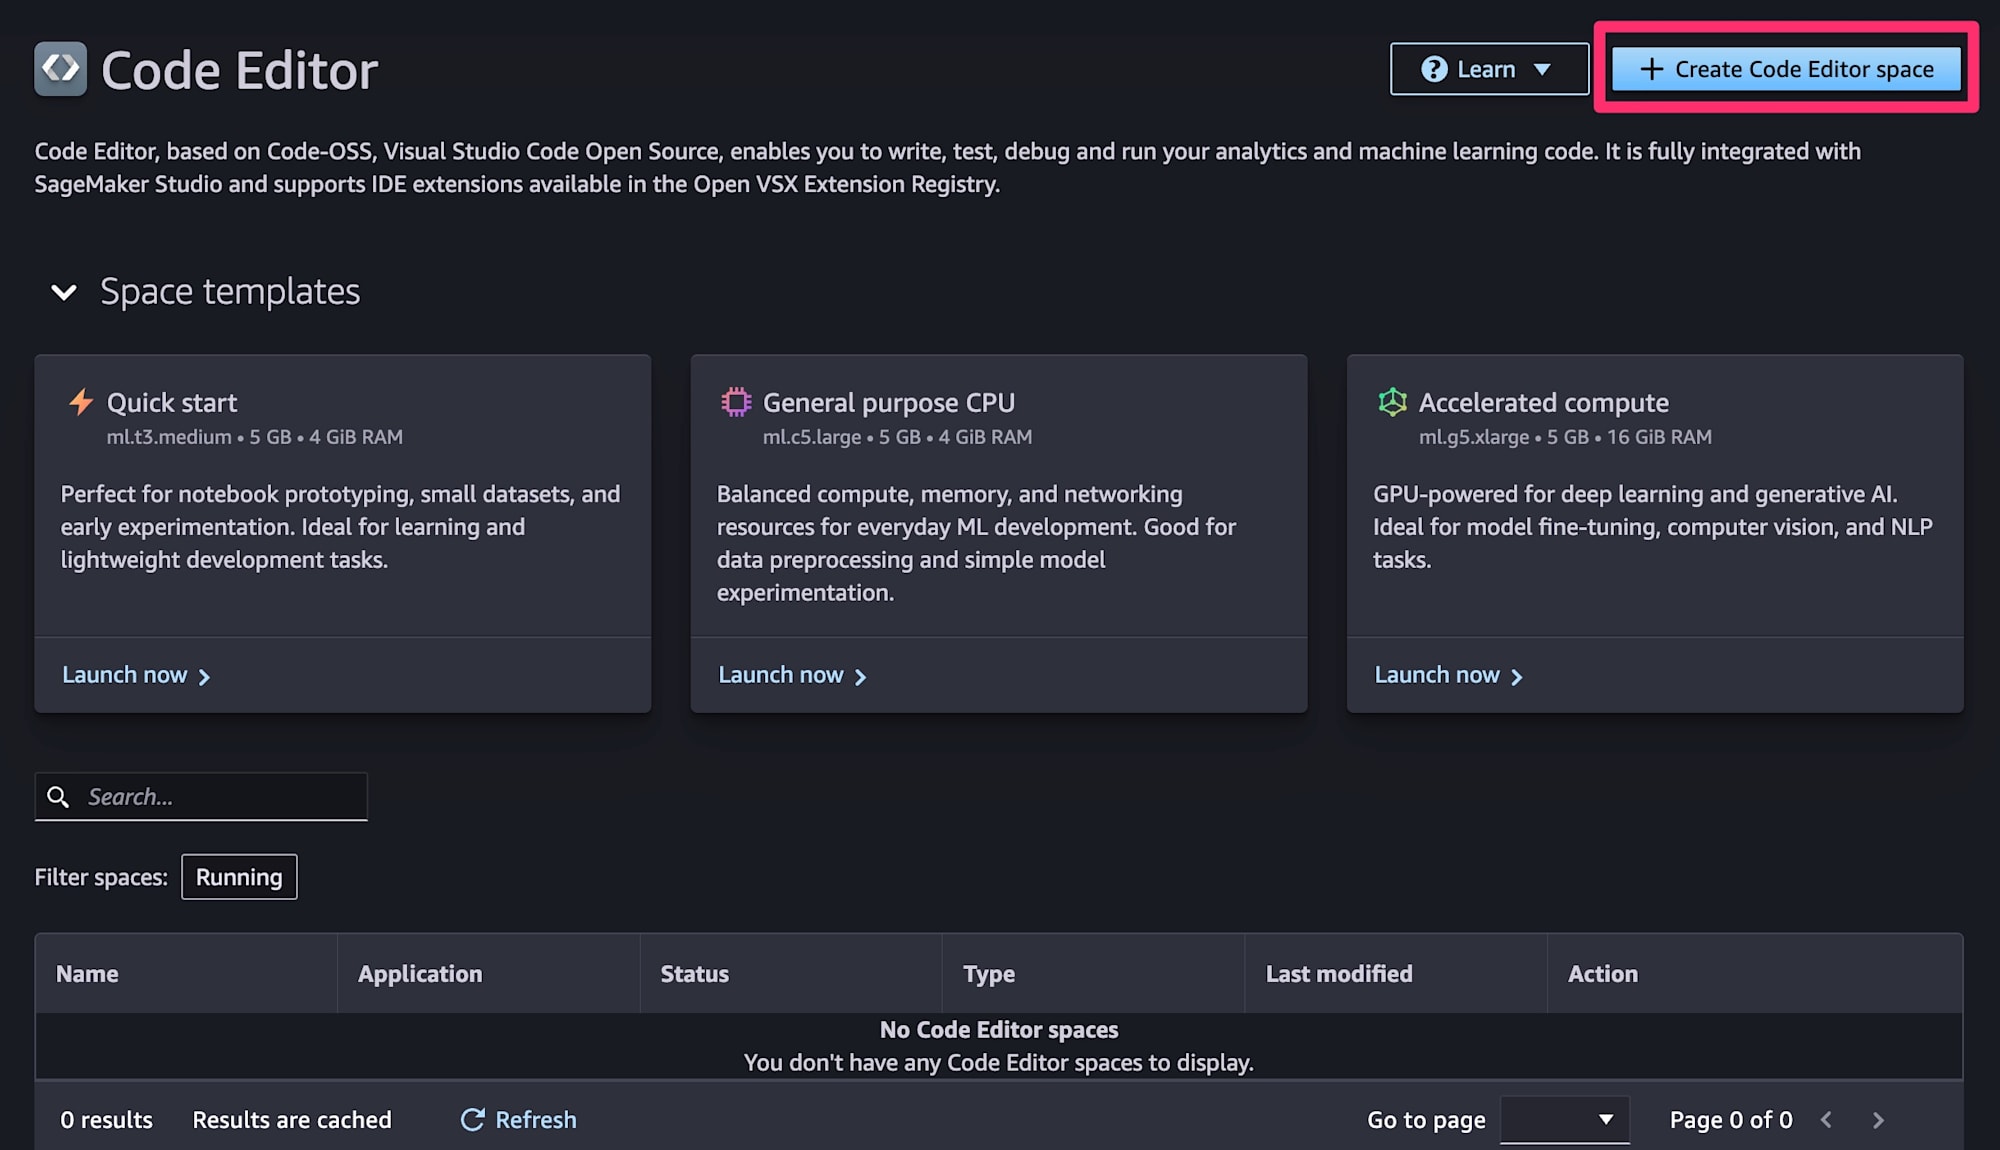Click the spaces Search input field
The height and width of the screenshot is (1150, 2000).
pos(220,797)
